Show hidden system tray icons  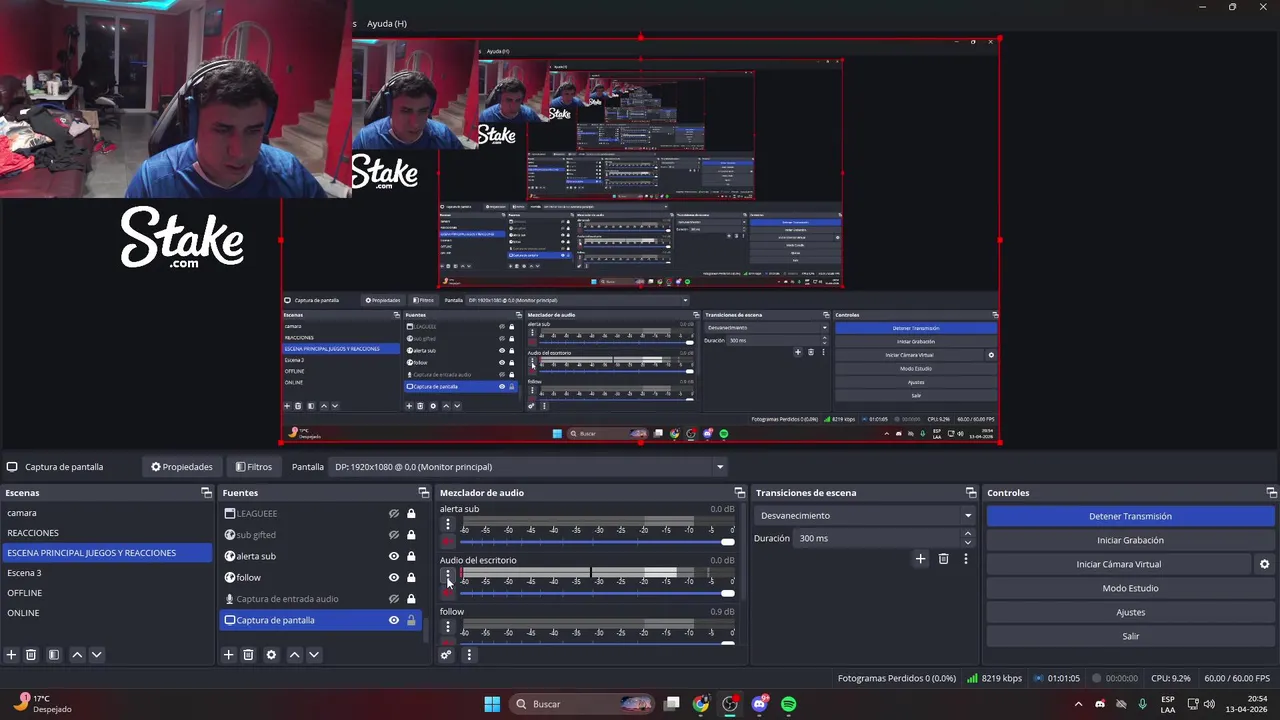(x=1078, y=704)
